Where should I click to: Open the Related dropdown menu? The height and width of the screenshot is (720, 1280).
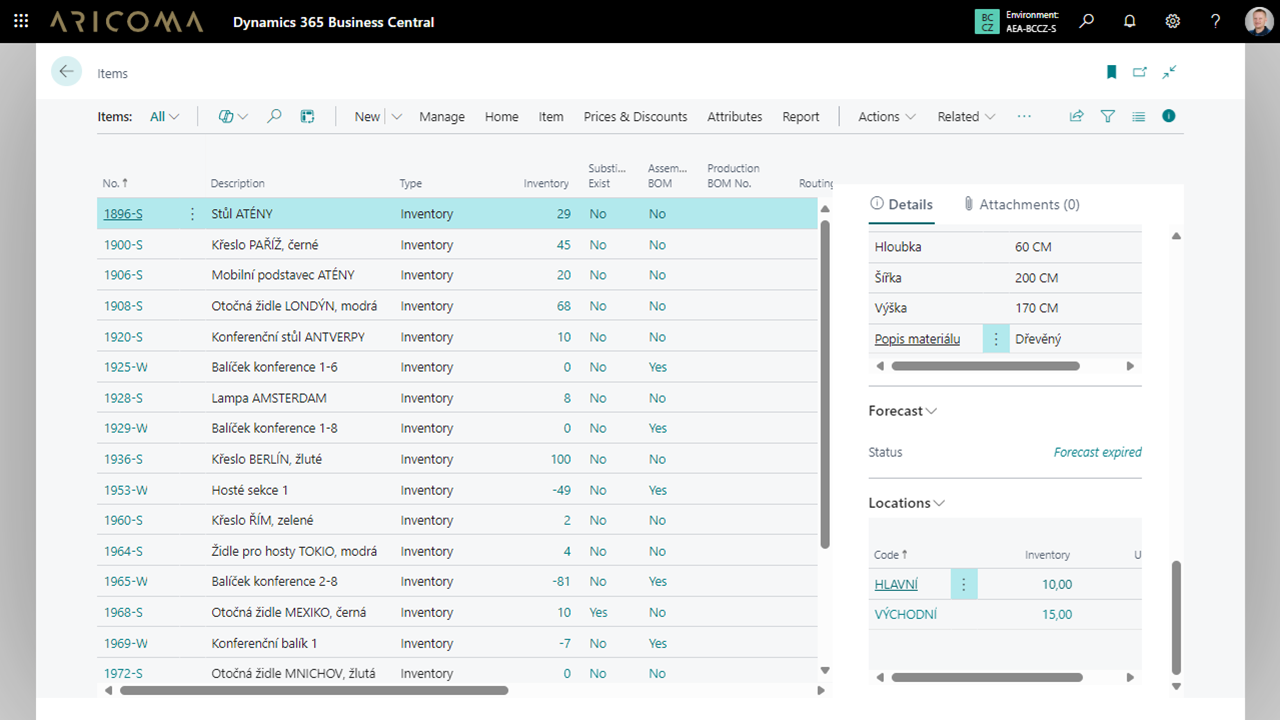coord(966,116)
